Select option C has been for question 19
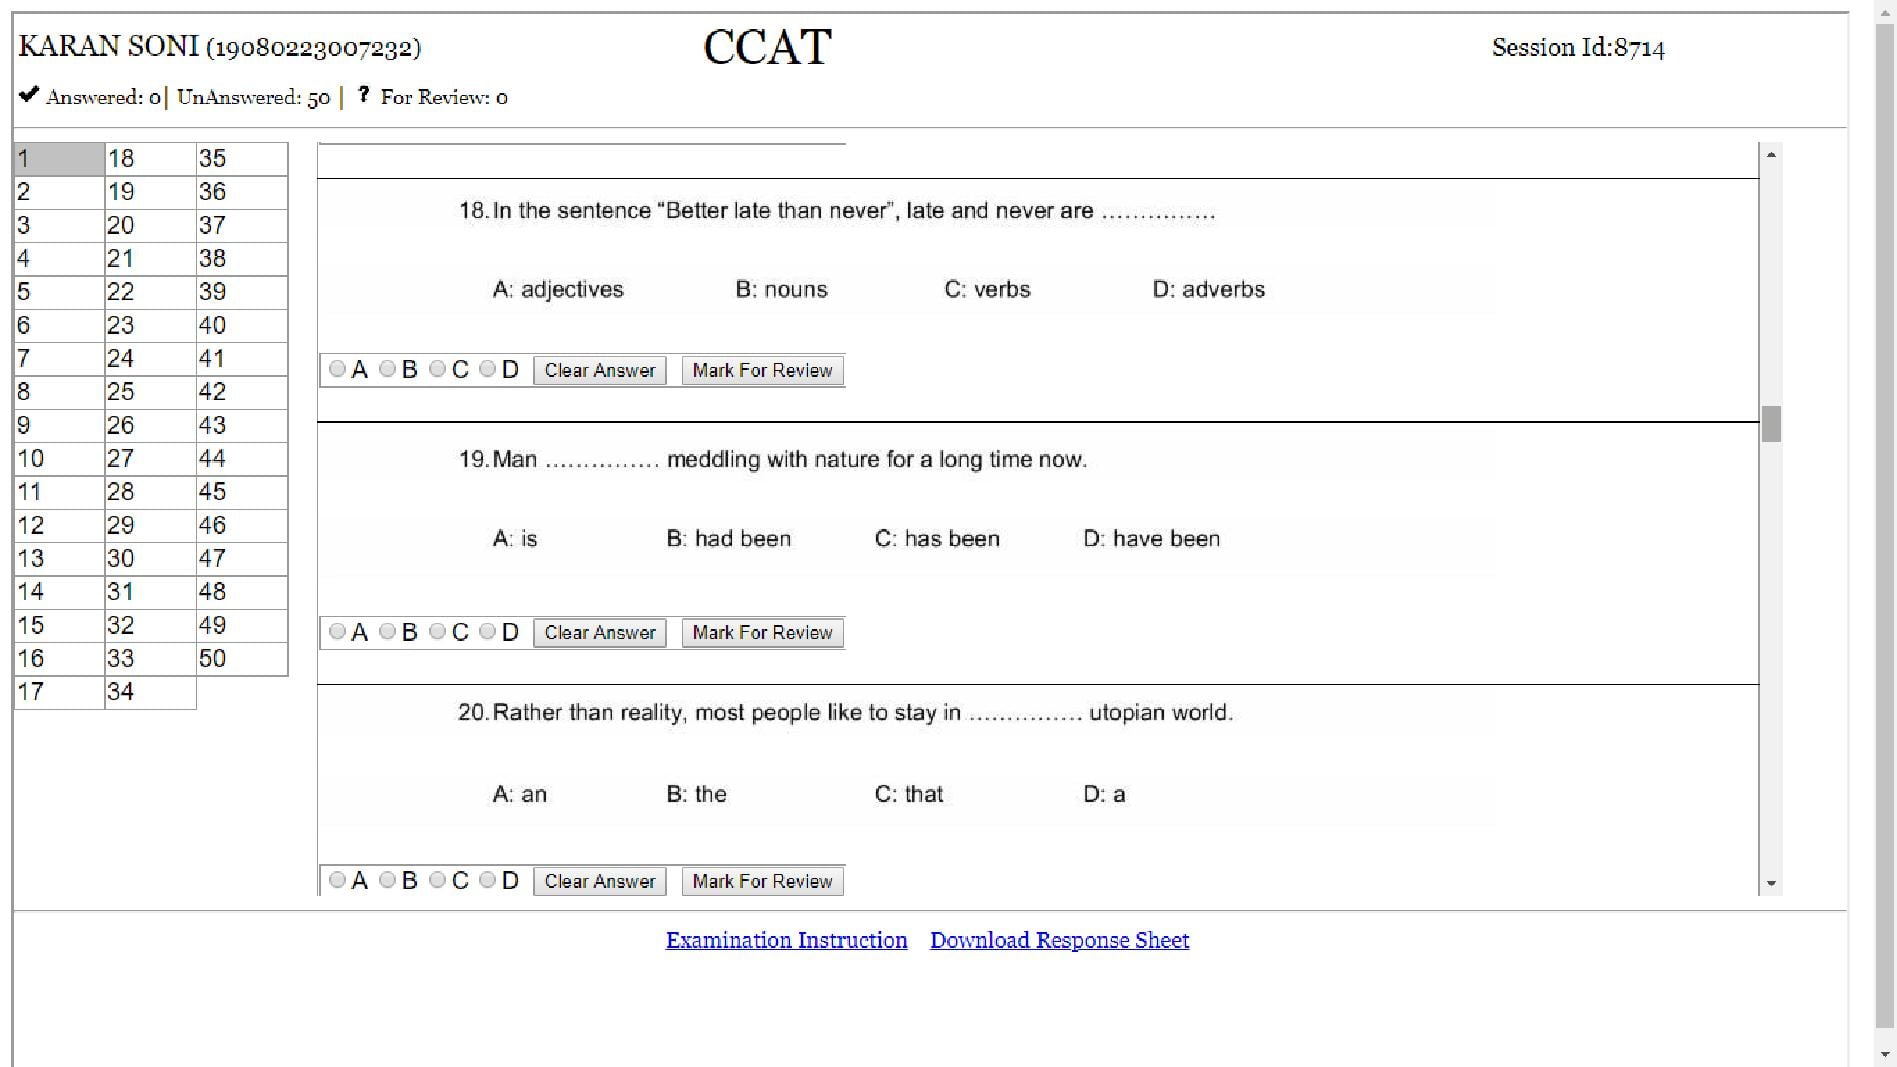 [437, 632]
